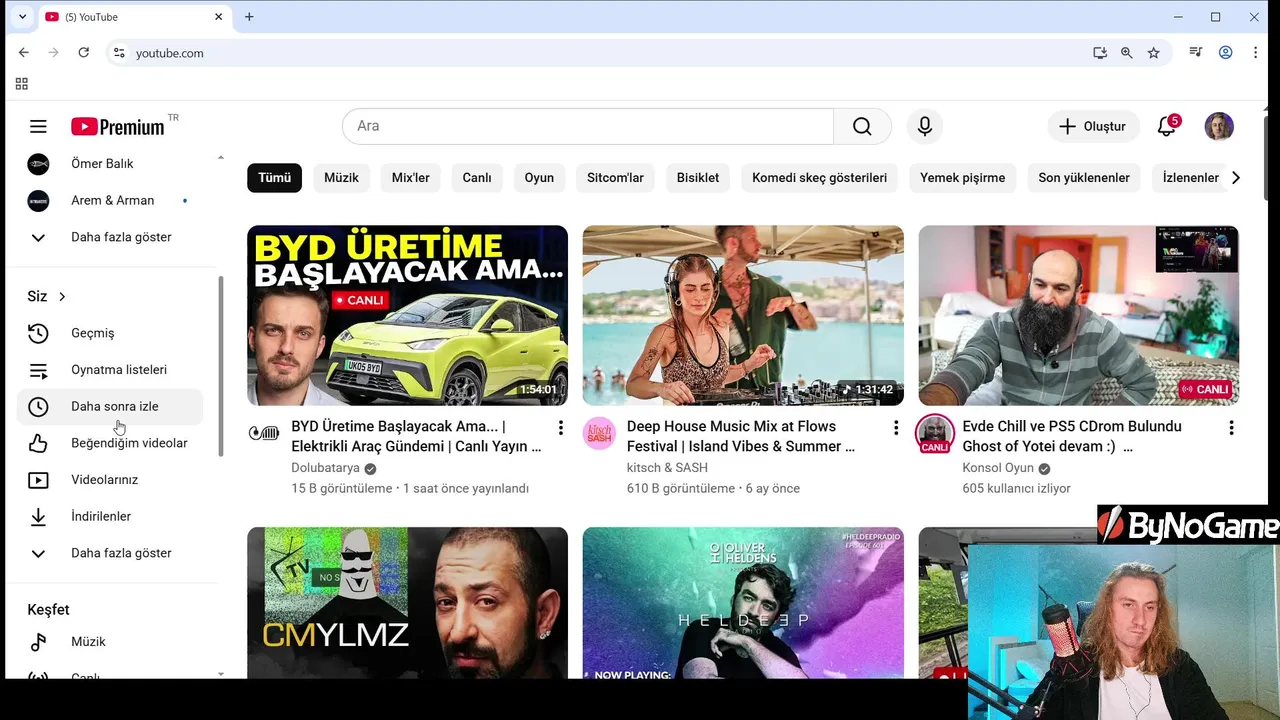Image resolution: width=1280 pixels, height=720 pixels.
Task: Open Evde Chill ve PS5 video title
Action: coord(1072,436)
